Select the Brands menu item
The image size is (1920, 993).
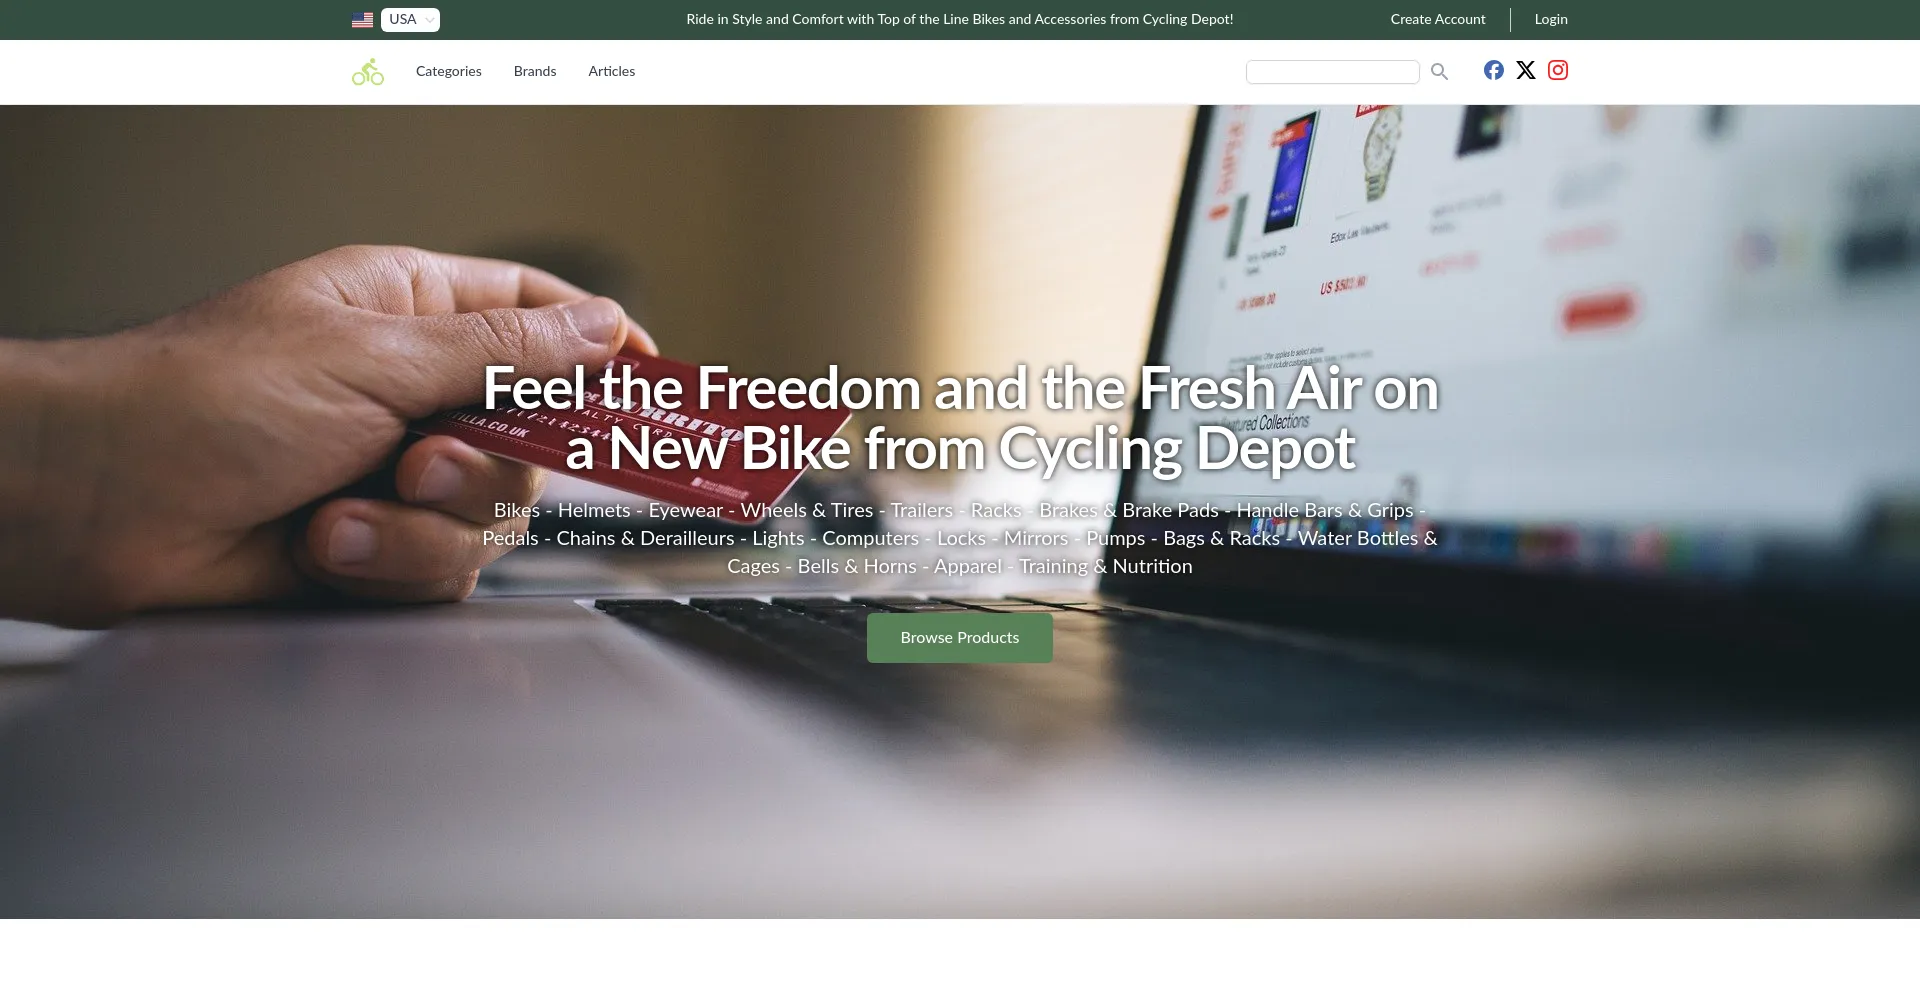coord(535,71)
